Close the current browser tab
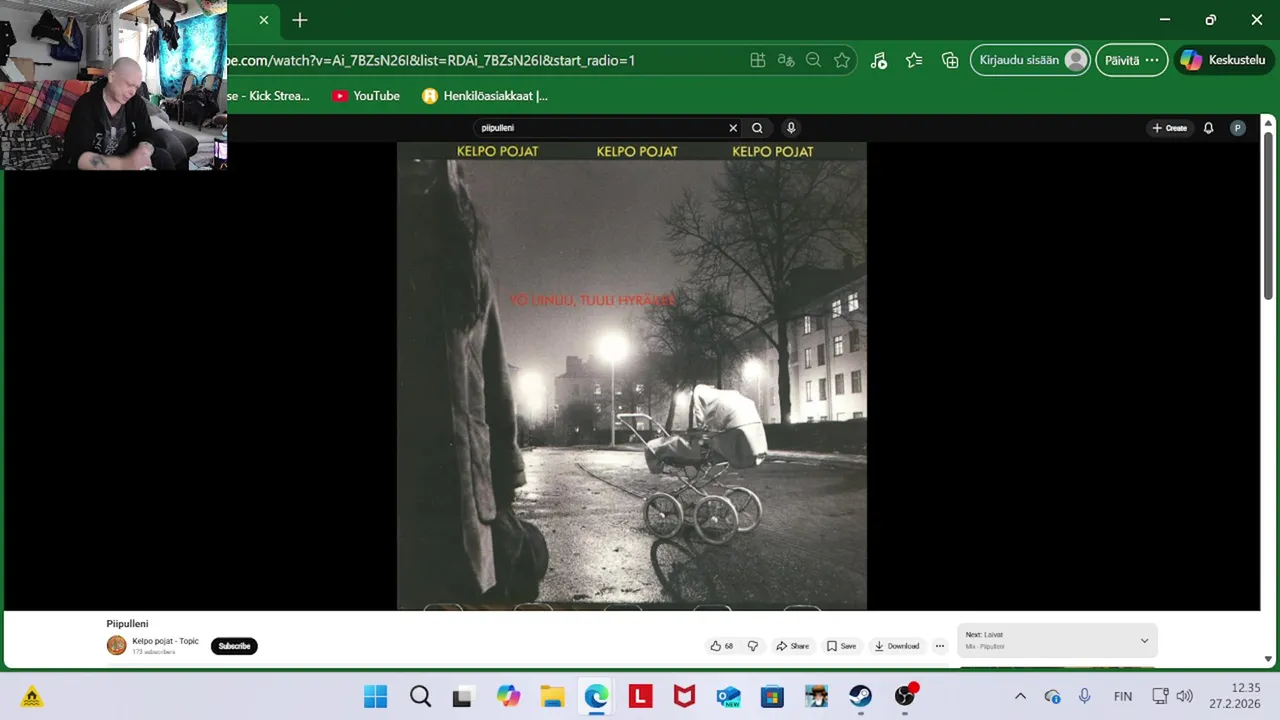The height and width of the screenshot is (720, 1280). click(x=264, y=20)
